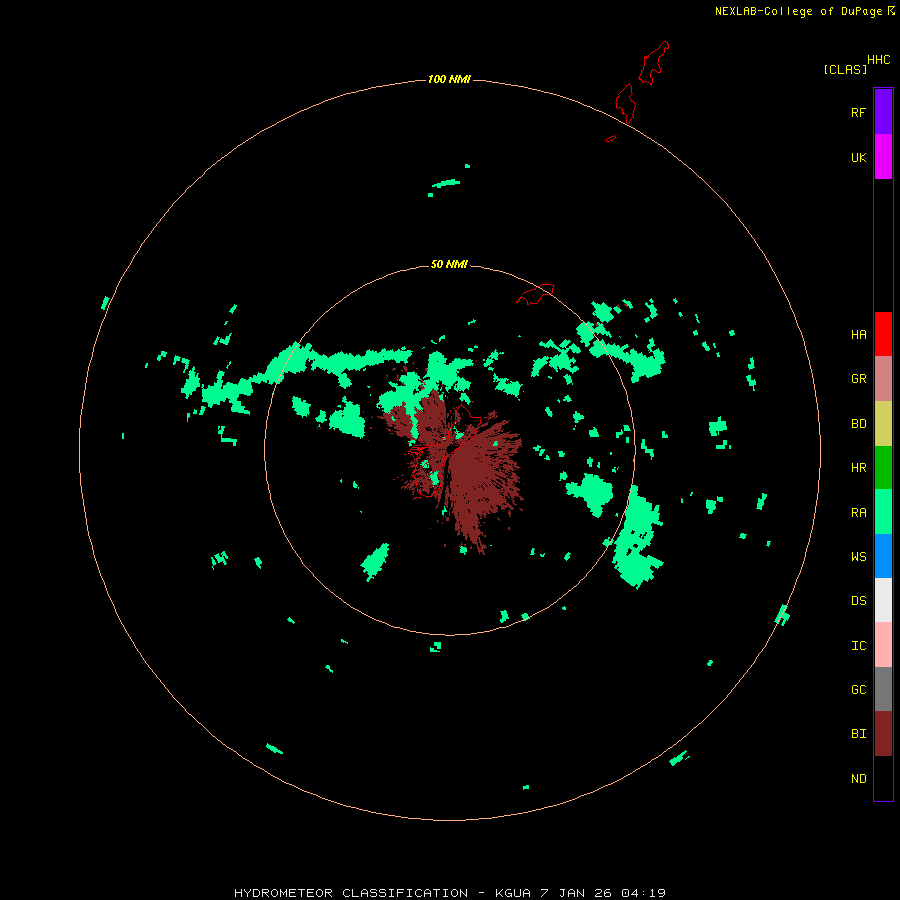Click the UK magenta legend swatch
This screenshot has width=900, height=900.
tap(883, 157)
